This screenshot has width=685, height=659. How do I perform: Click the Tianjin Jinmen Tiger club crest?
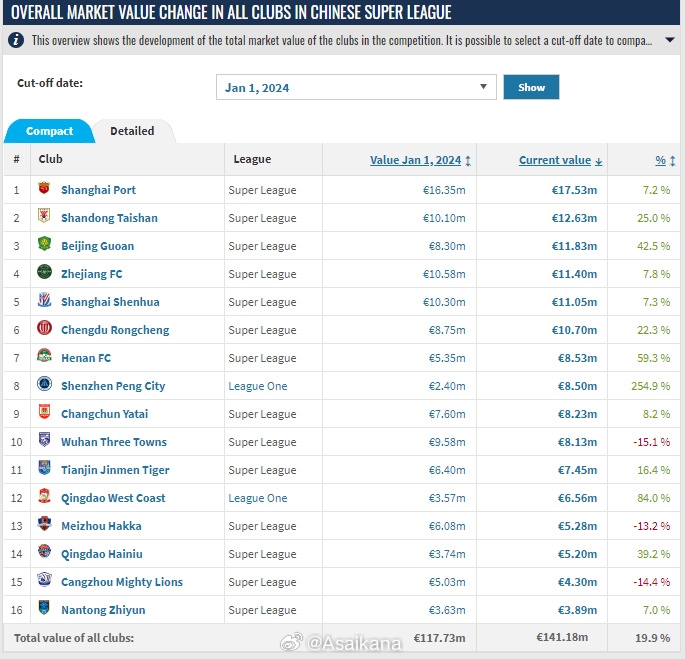44,468
